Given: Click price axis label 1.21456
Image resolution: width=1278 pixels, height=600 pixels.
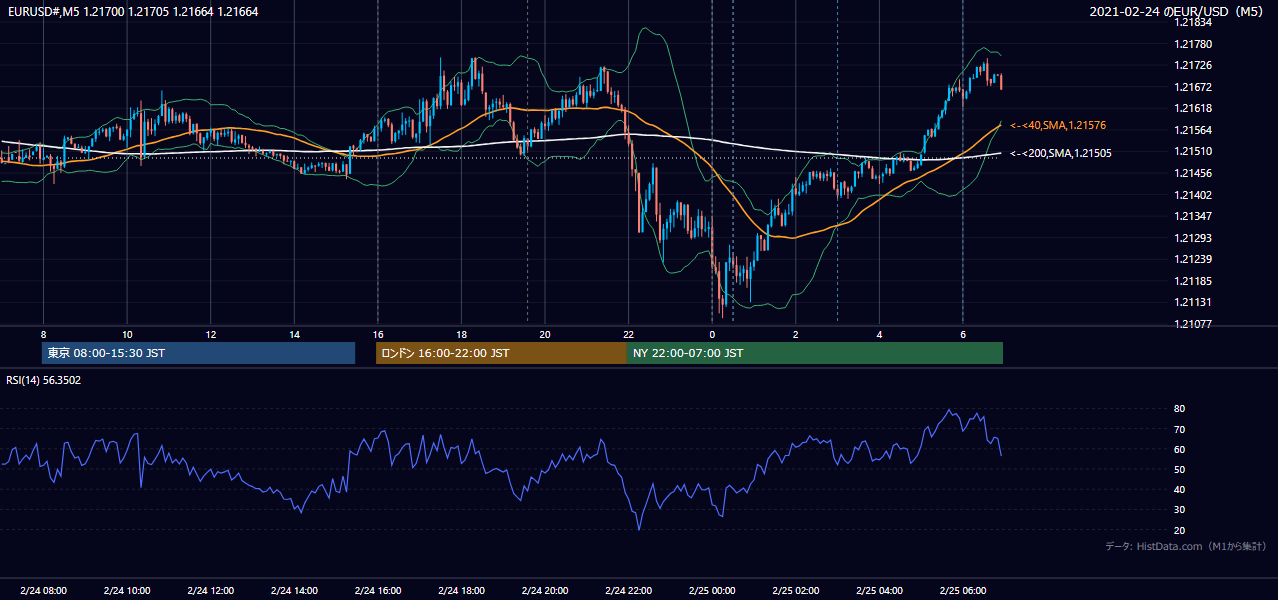Looking at the screenshot, I should 1193,173.
